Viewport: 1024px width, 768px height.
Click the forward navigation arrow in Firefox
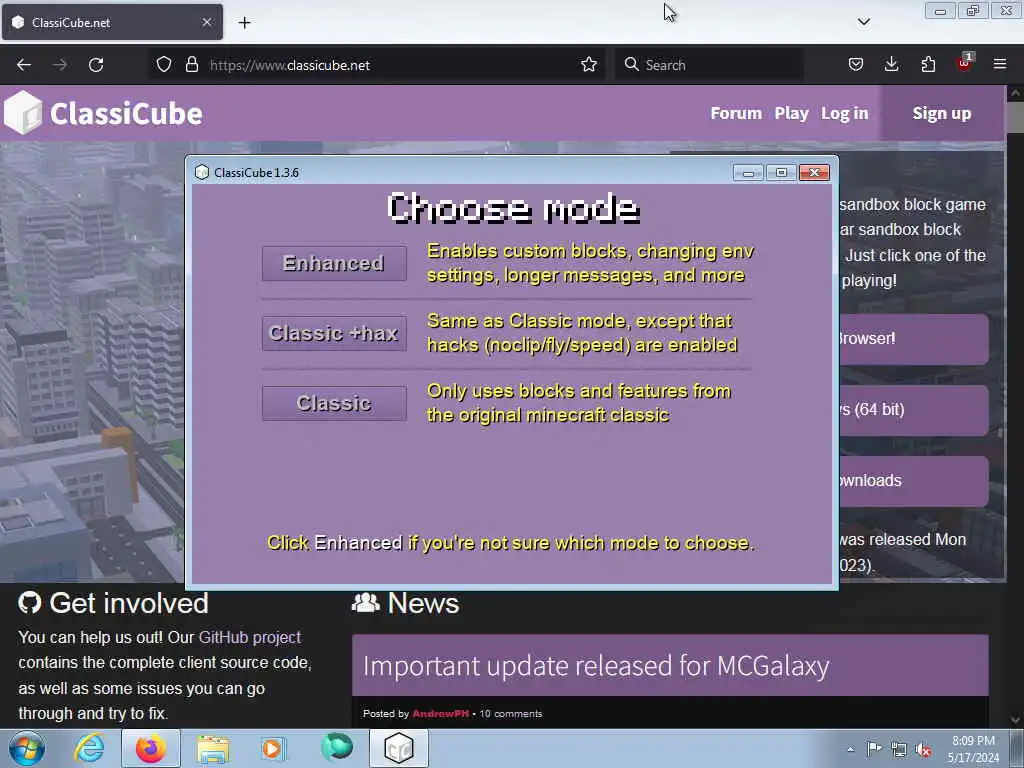point(60,65)
